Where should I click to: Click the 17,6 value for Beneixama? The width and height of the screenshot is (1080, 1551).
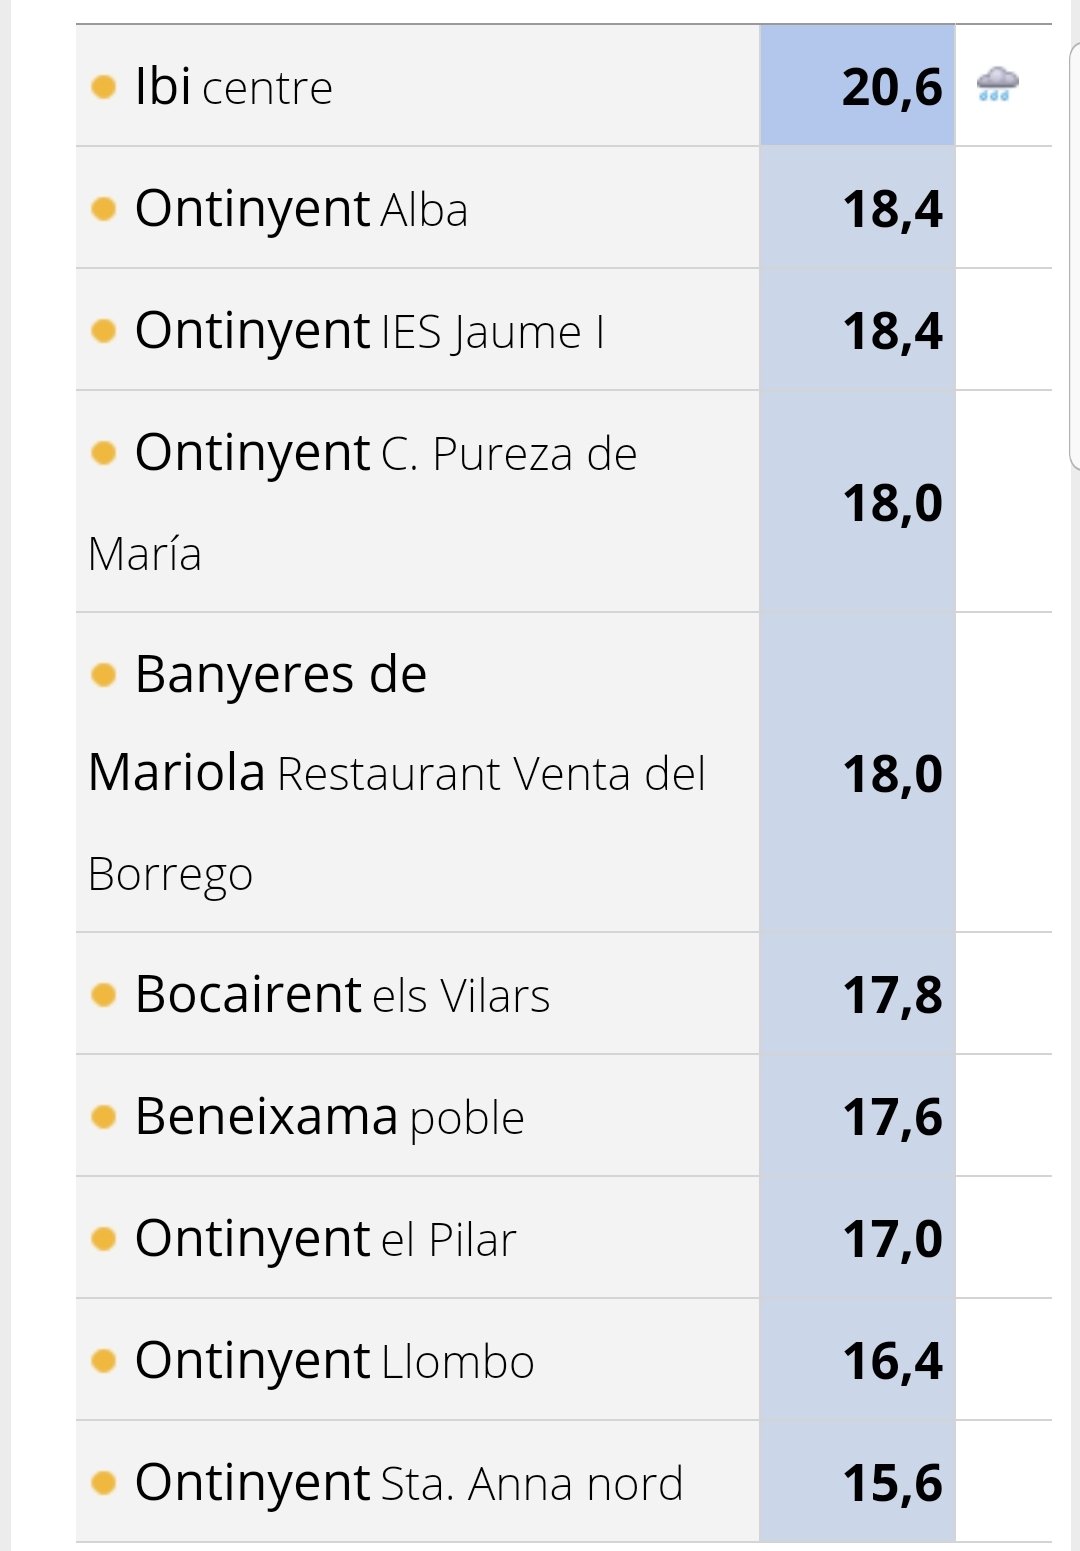tap(892, 1117)
